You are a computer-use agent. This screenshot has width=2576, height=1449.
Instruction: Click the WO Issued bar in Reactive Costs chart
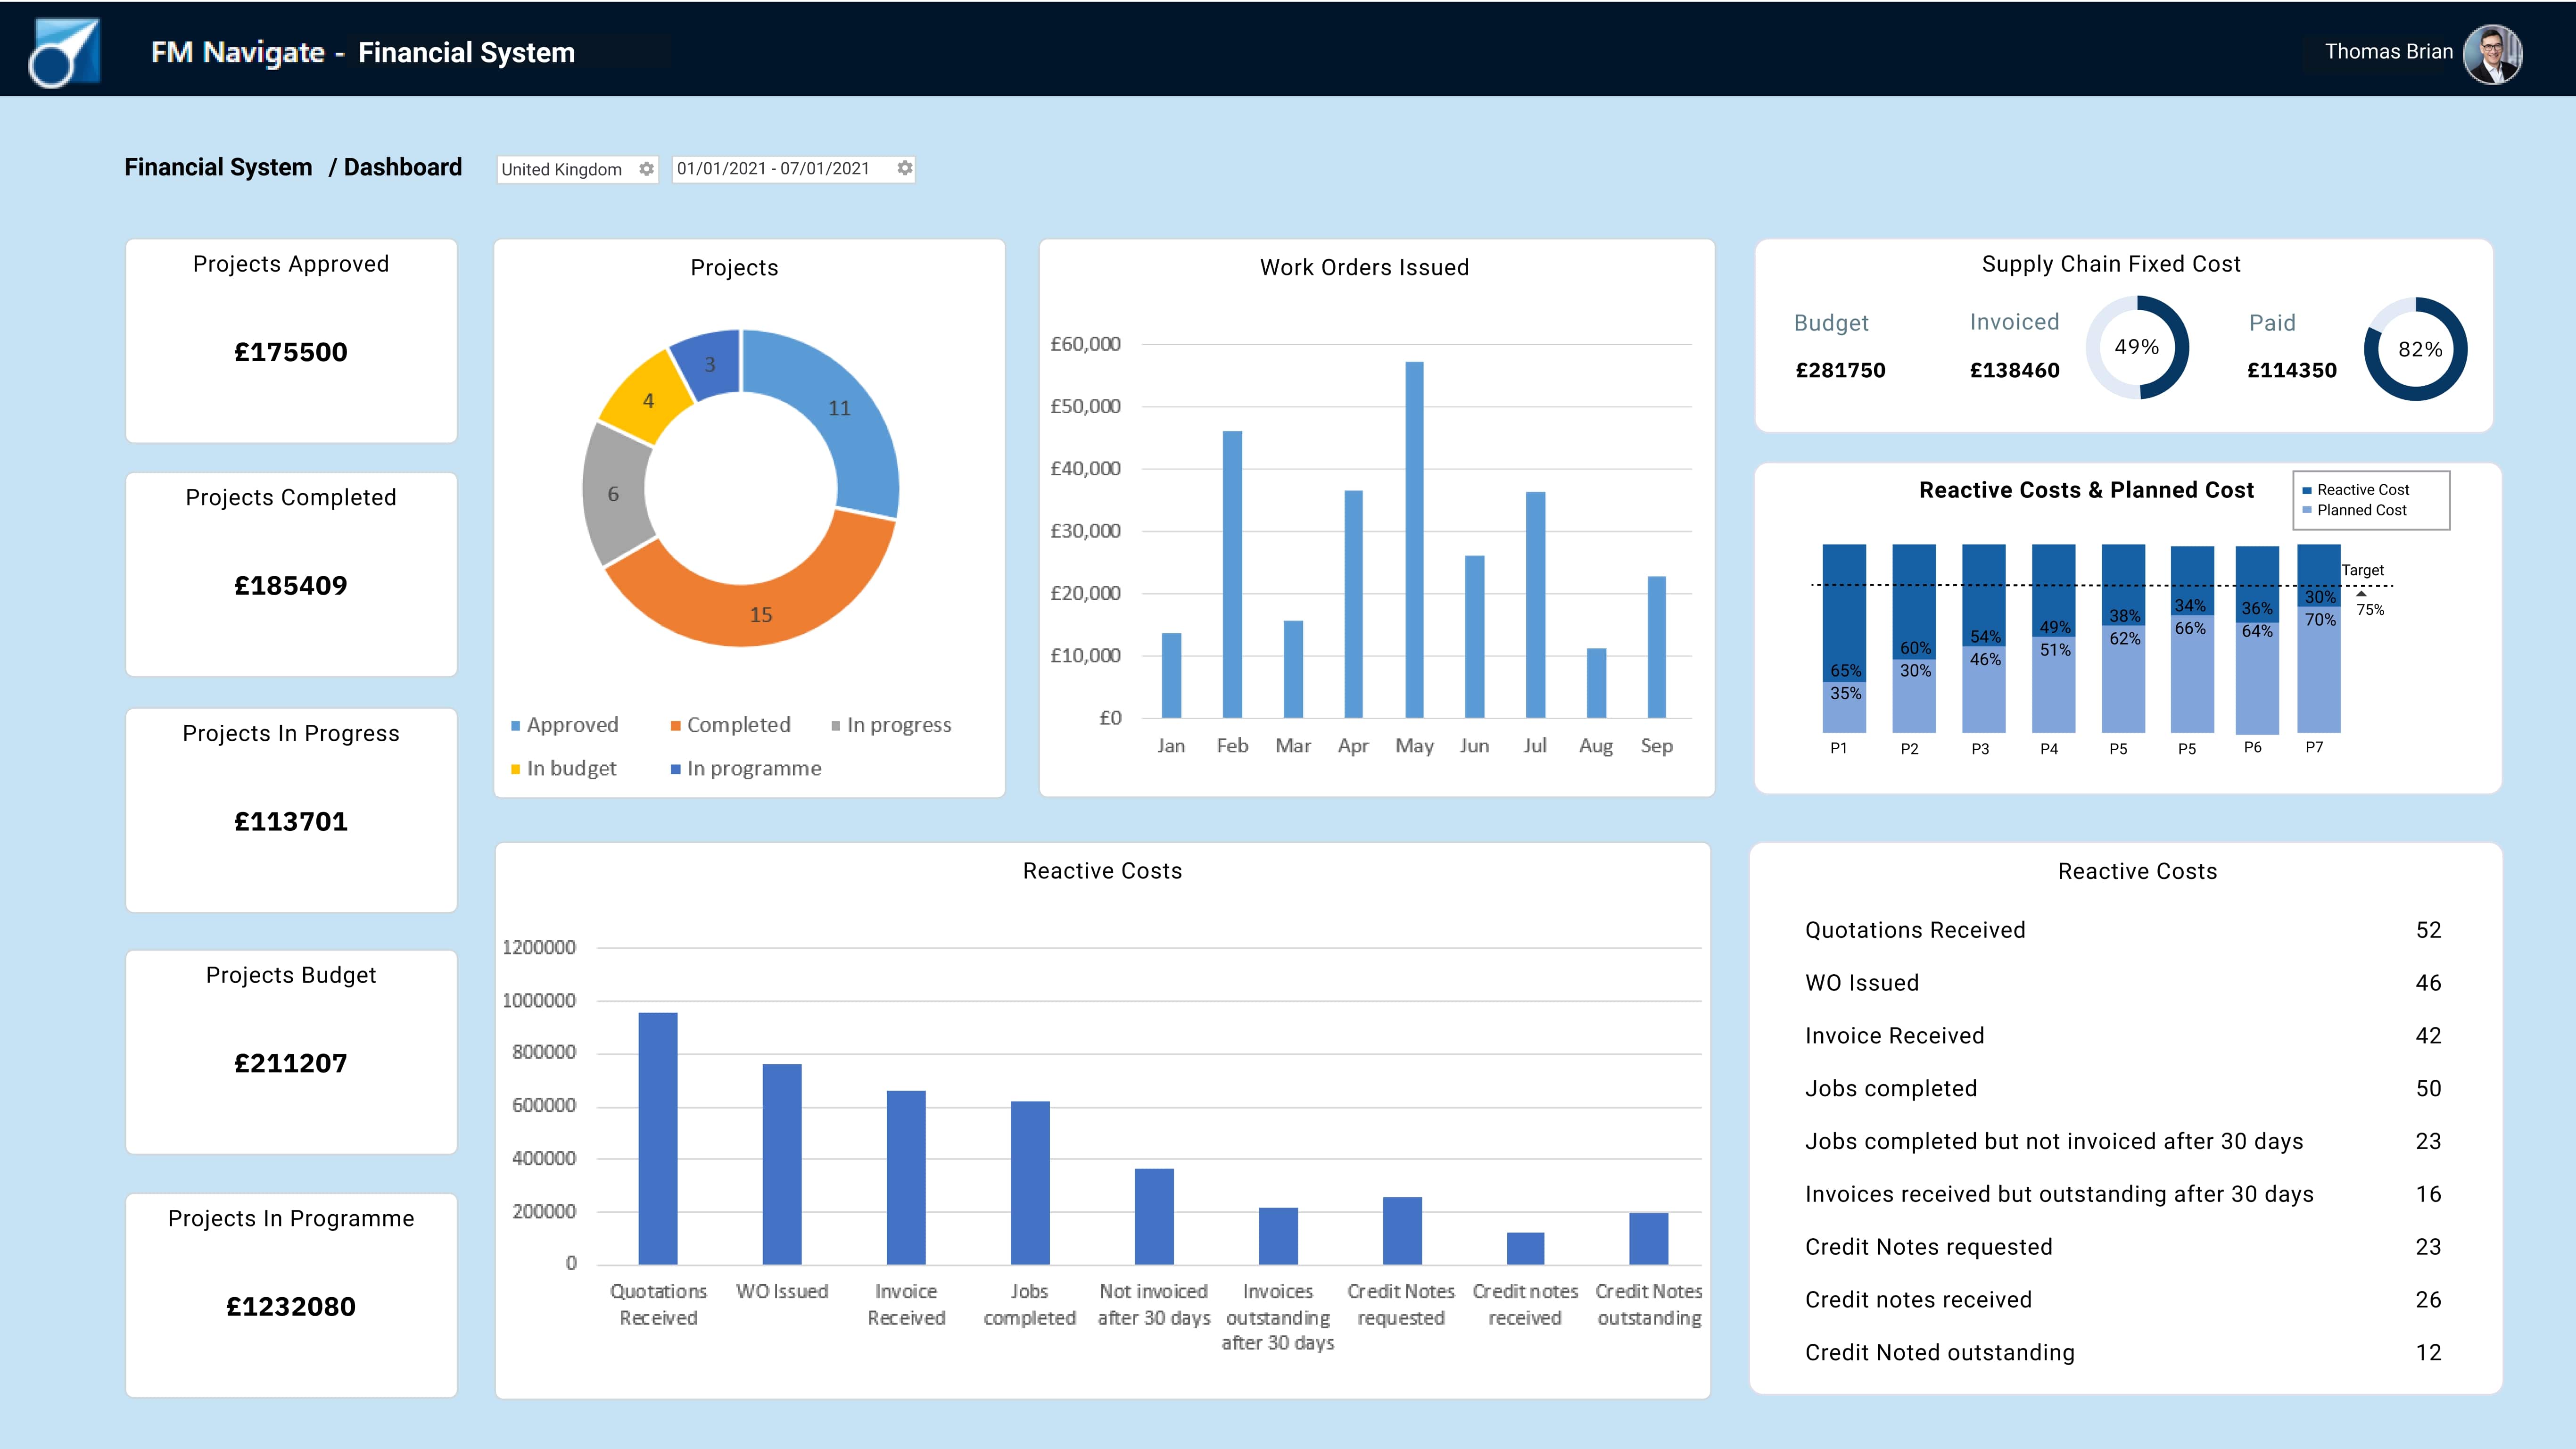(782, 1164)
